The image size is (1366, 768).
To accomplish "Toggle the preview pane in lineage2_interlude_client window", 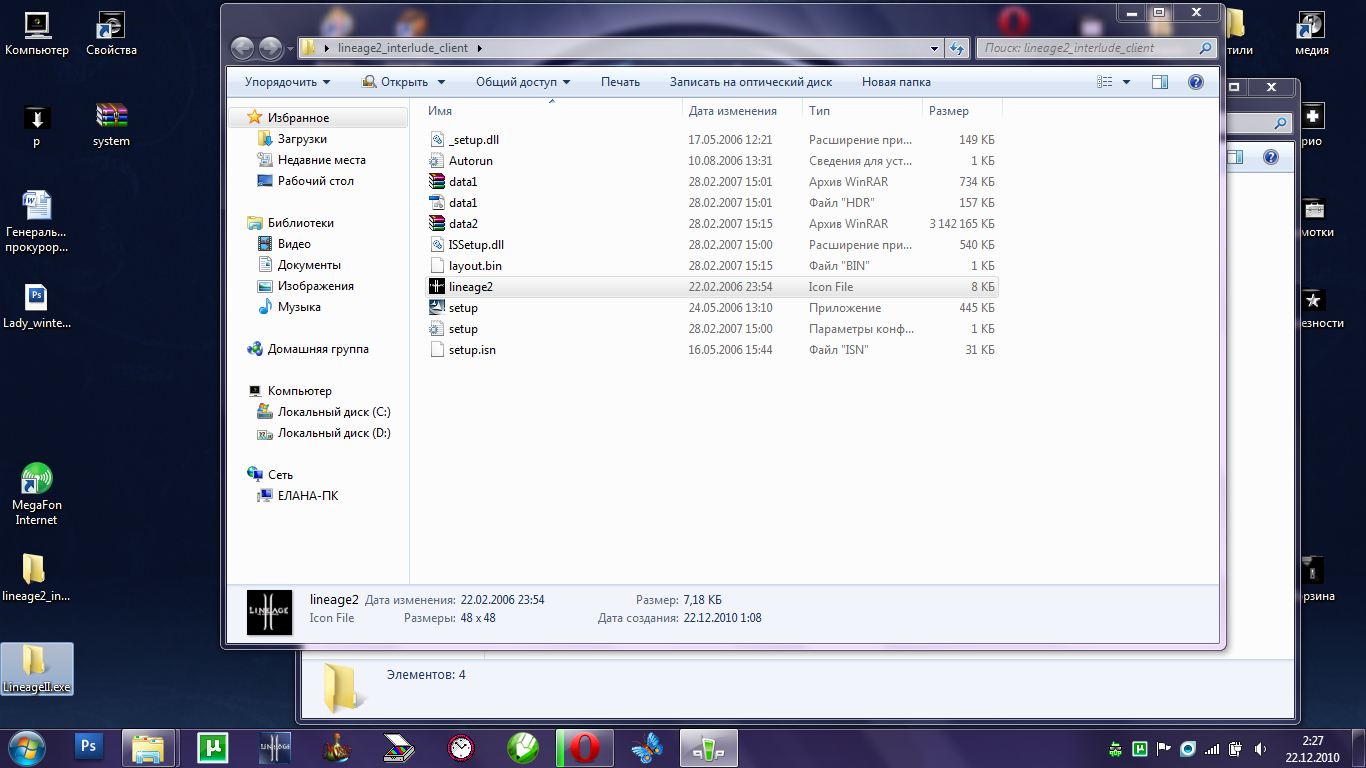I will click(x=1160, y=82).
